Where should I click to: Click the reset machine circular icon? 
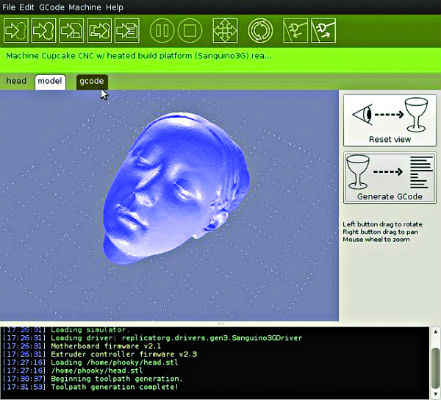(260, 31)
